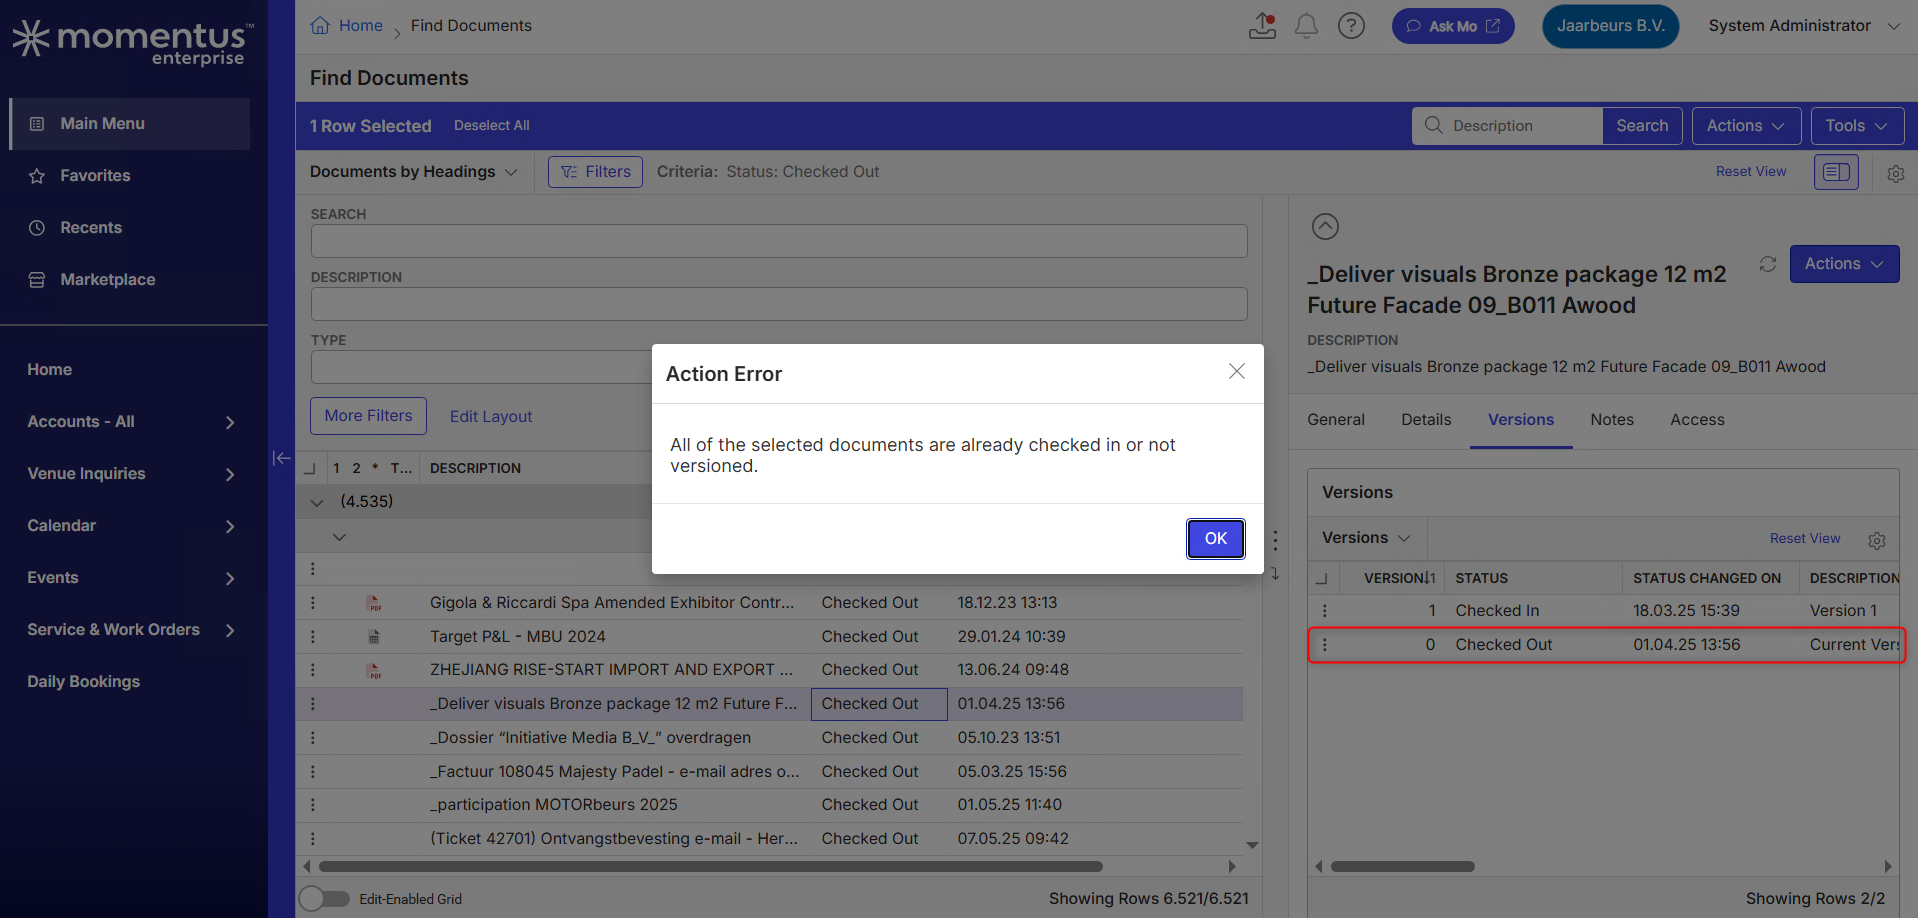Expand the Calendar submenu
Image resolution: width=1918 pixels, height=918 pixels.
230,527
